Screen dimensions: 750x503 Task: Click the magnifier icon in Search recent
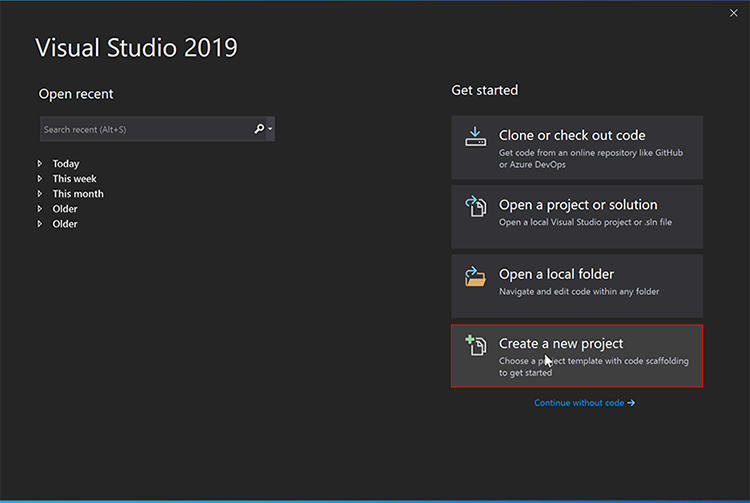259,129
